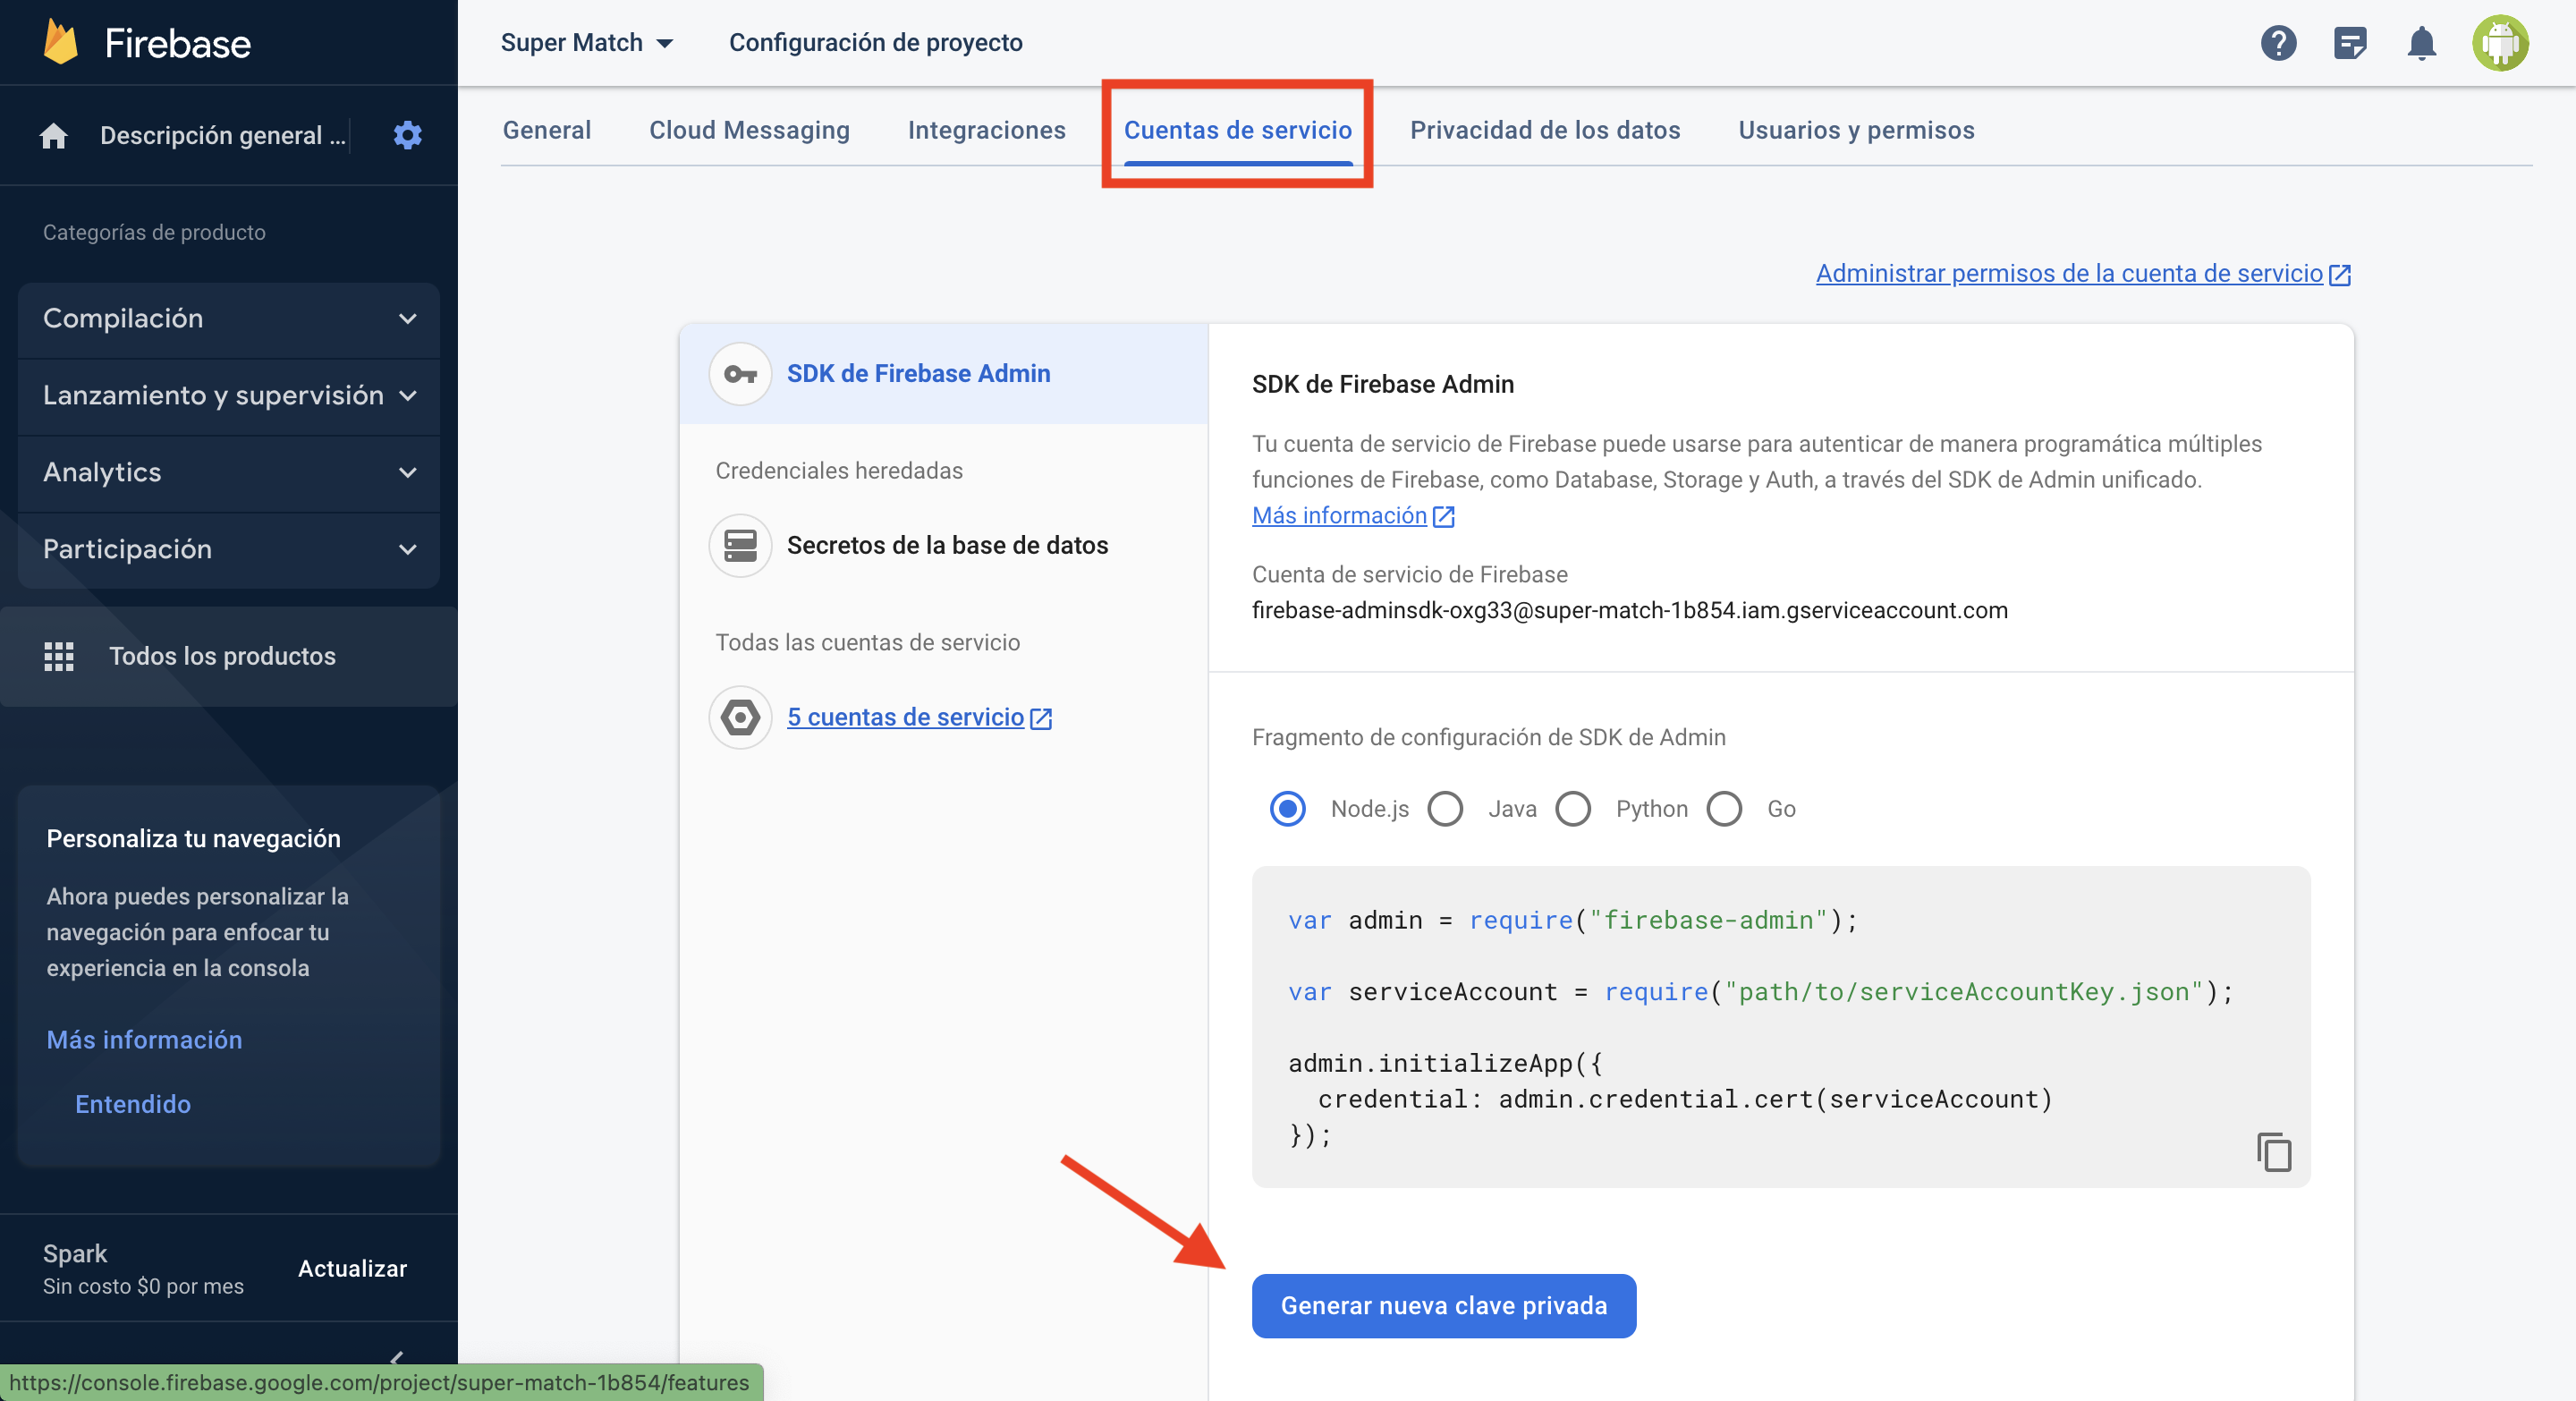Click the help question mark icon
The image size is (2576, 1401).
tap(2279, 43)
